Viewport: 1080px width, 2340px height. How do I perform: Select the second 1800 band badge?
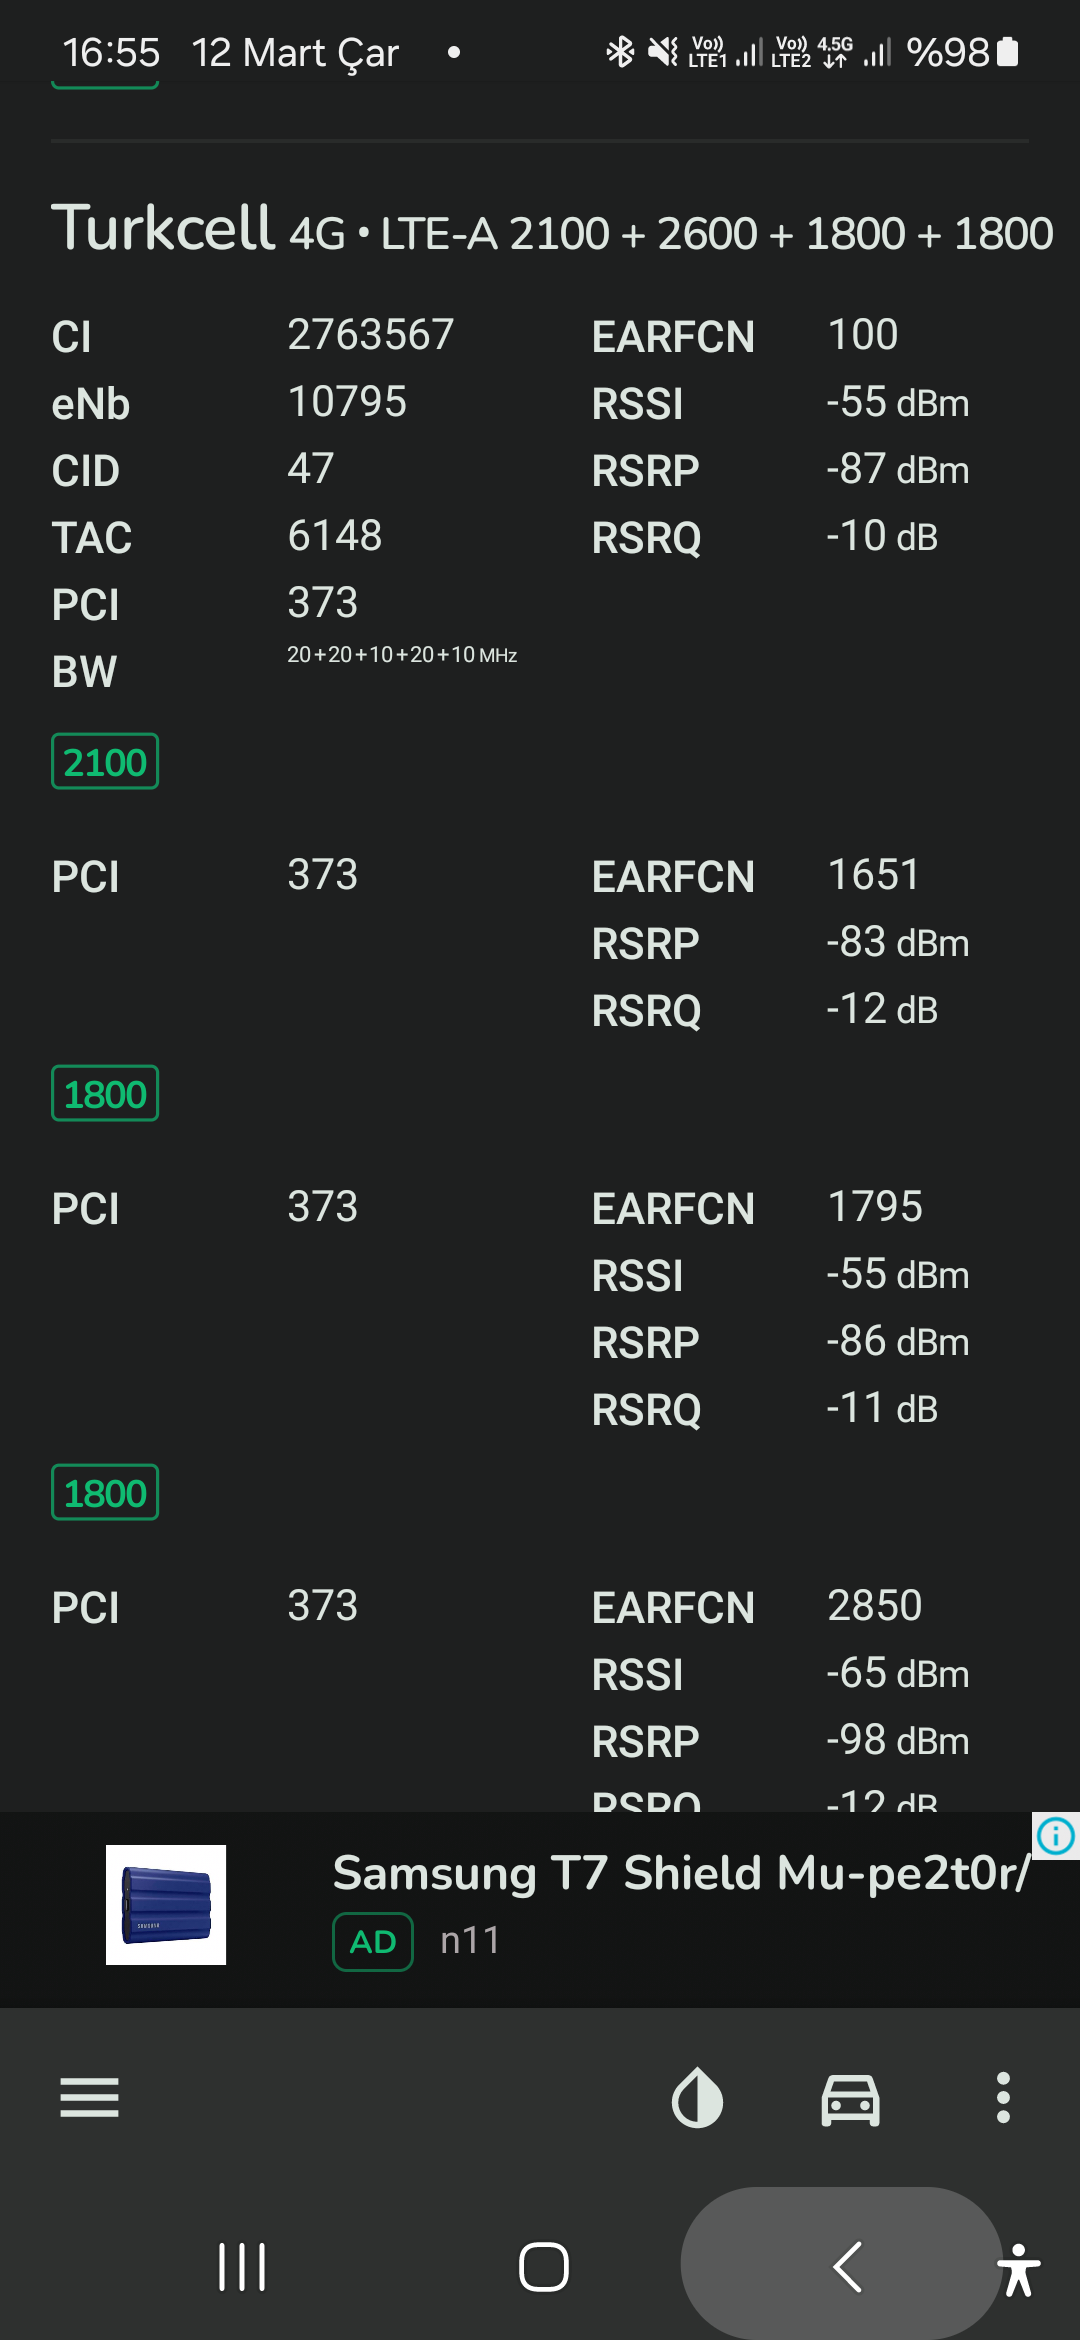point(105,1492)
